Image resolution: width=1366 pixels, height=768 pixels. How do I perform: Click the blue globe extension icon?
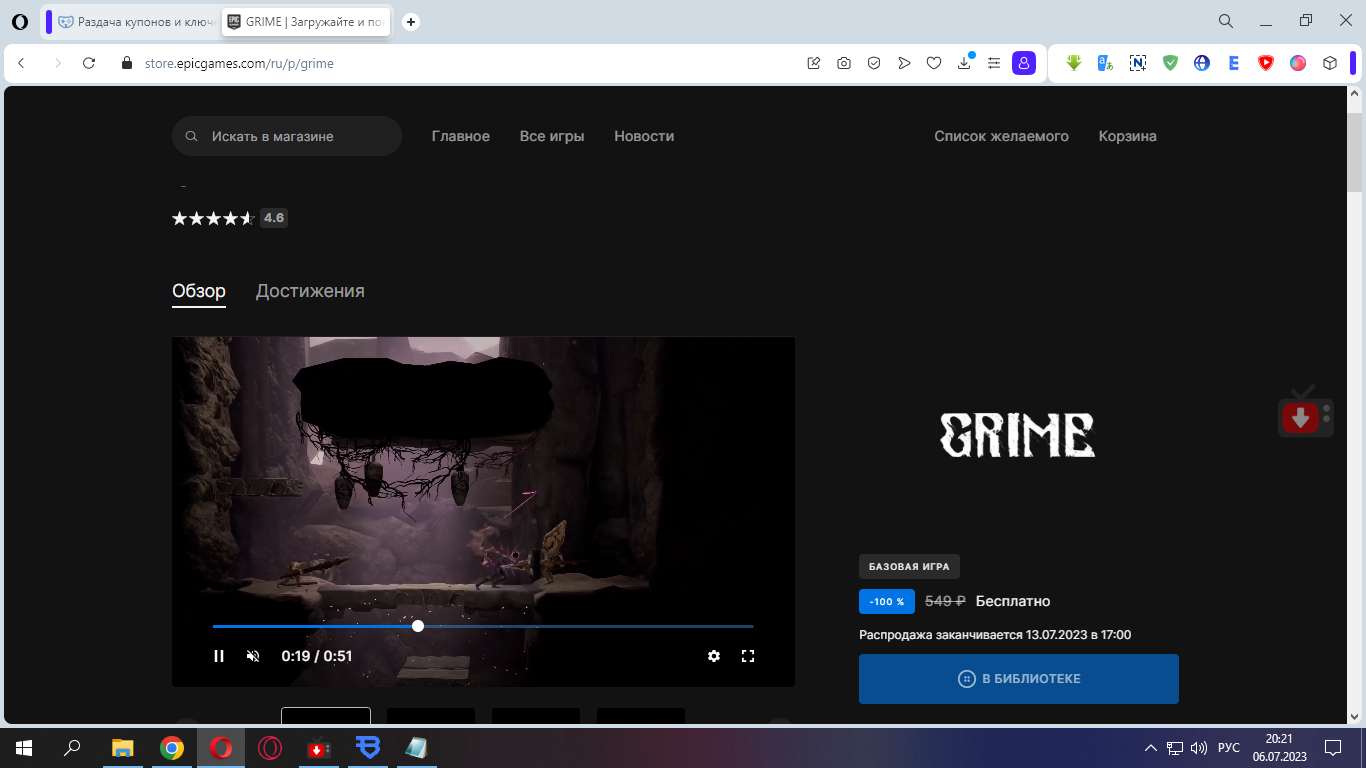pyautogui.click(x=1202, y=63)
